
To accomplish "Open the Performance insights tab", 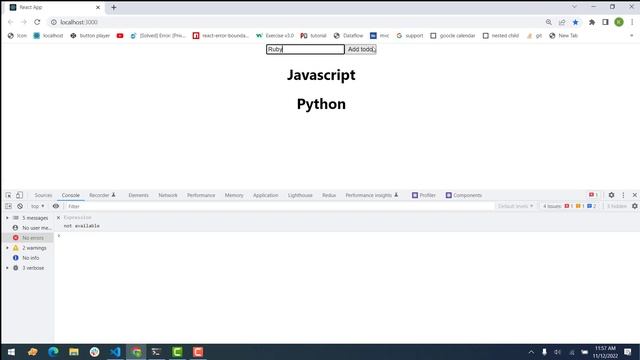I will (x=371, y=196).
